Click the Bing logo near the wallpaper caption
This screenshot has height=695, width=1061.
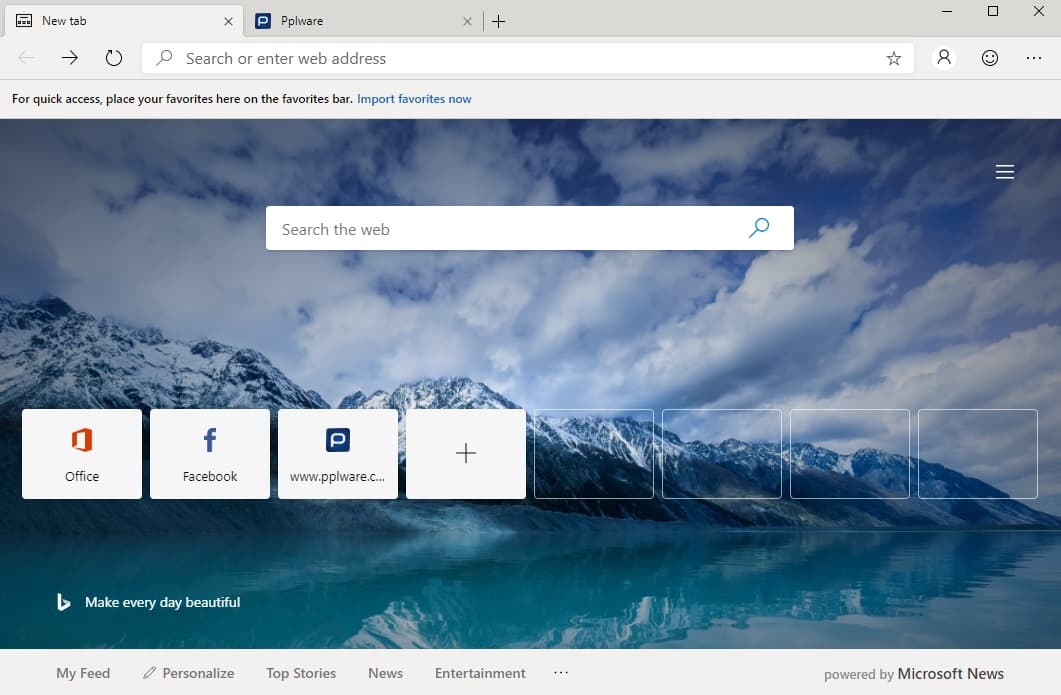pos(62,602)
